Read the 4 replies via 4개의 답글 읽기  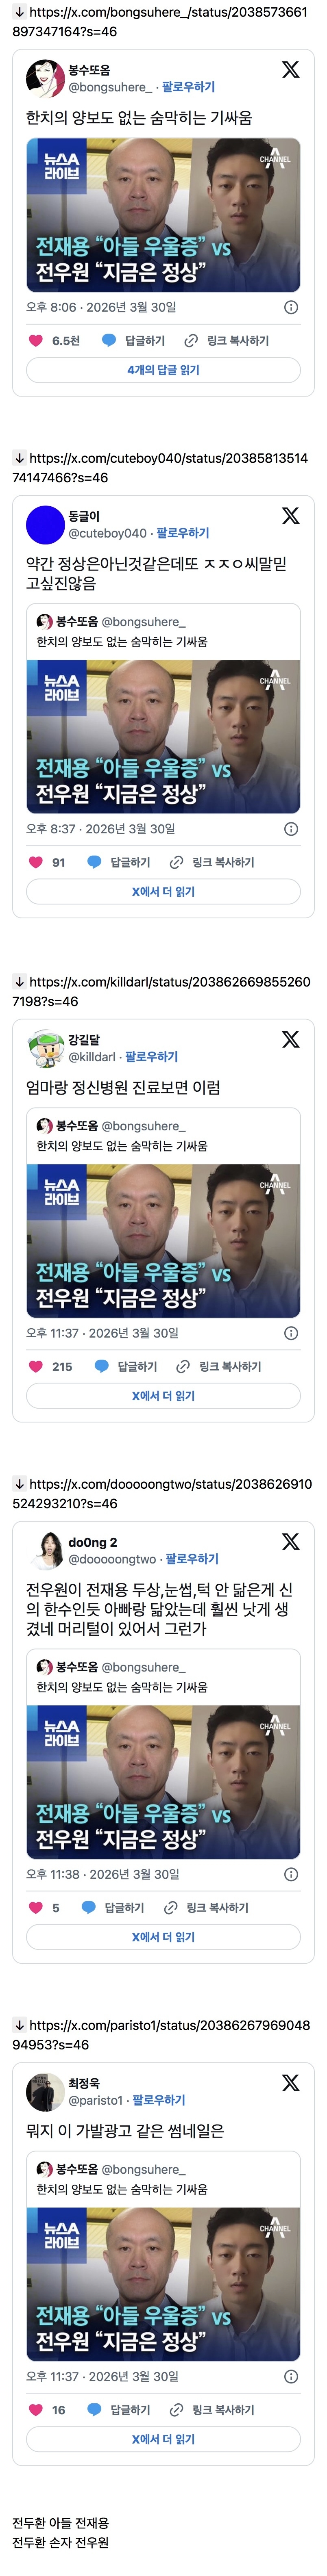point(163,370)
